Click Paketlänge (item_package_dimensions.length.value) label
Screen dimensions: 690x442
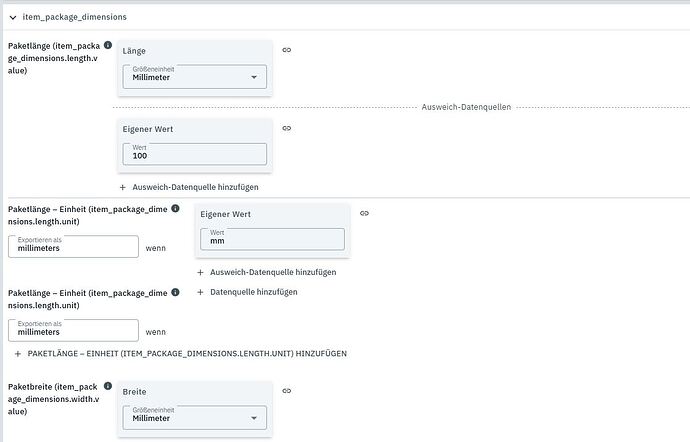click(x=54, y=58)
